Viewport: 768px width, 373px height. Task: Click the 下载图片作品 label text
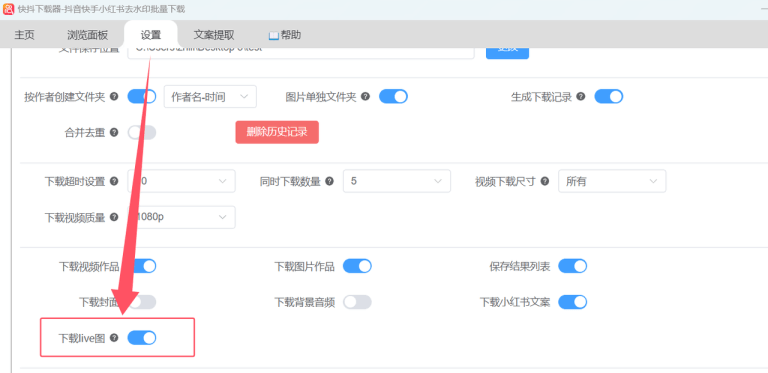[304, 266]
